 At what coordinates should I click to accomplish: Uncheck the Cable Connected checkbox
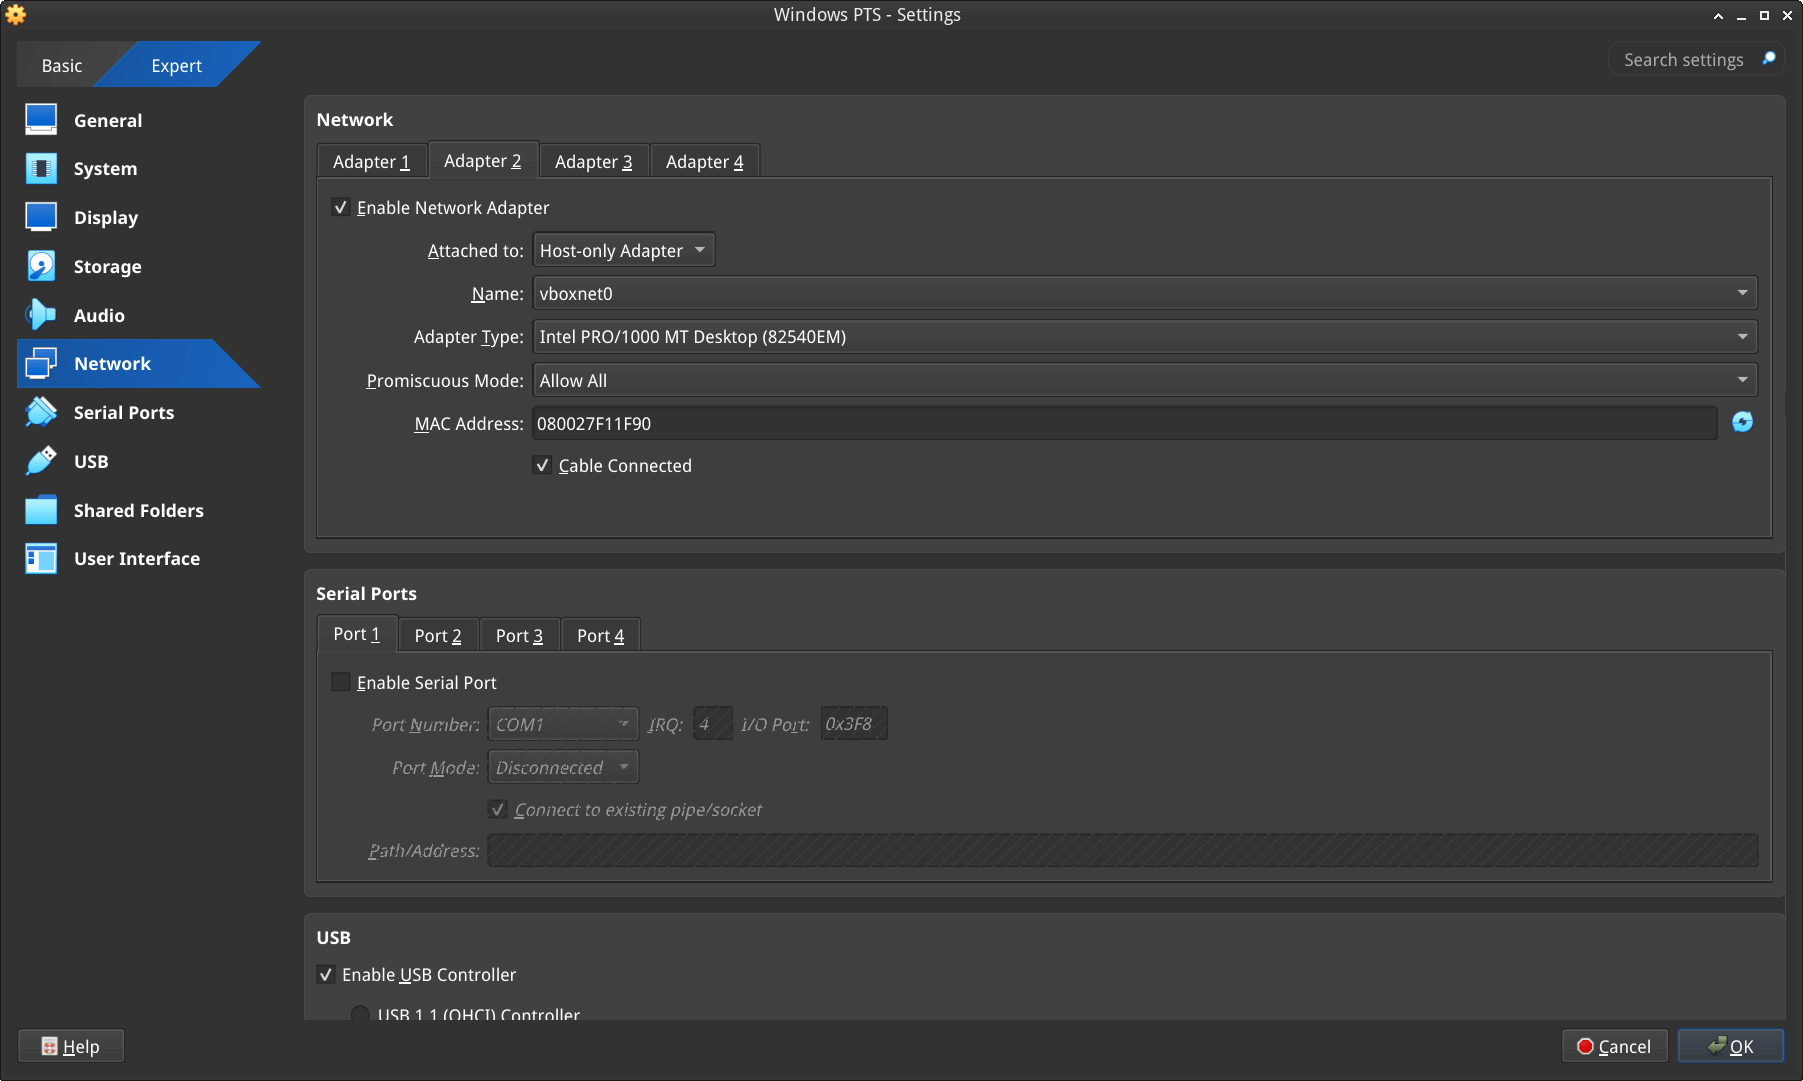pos(542,466)
